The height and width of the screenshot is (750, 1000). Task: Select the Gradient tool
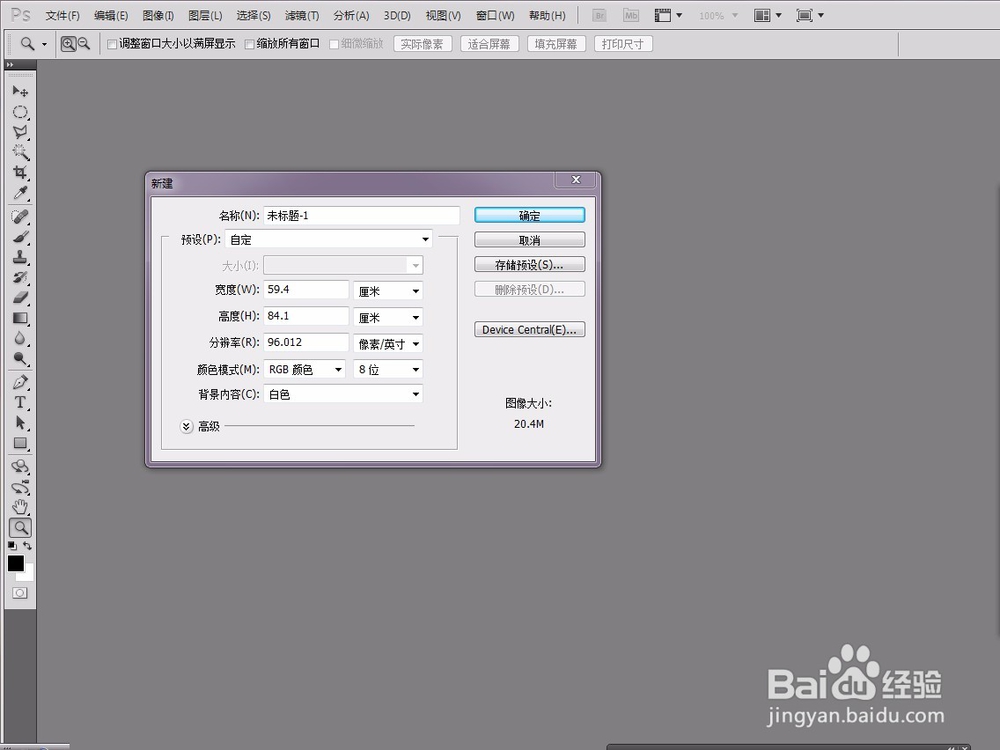tap(20, 318)
